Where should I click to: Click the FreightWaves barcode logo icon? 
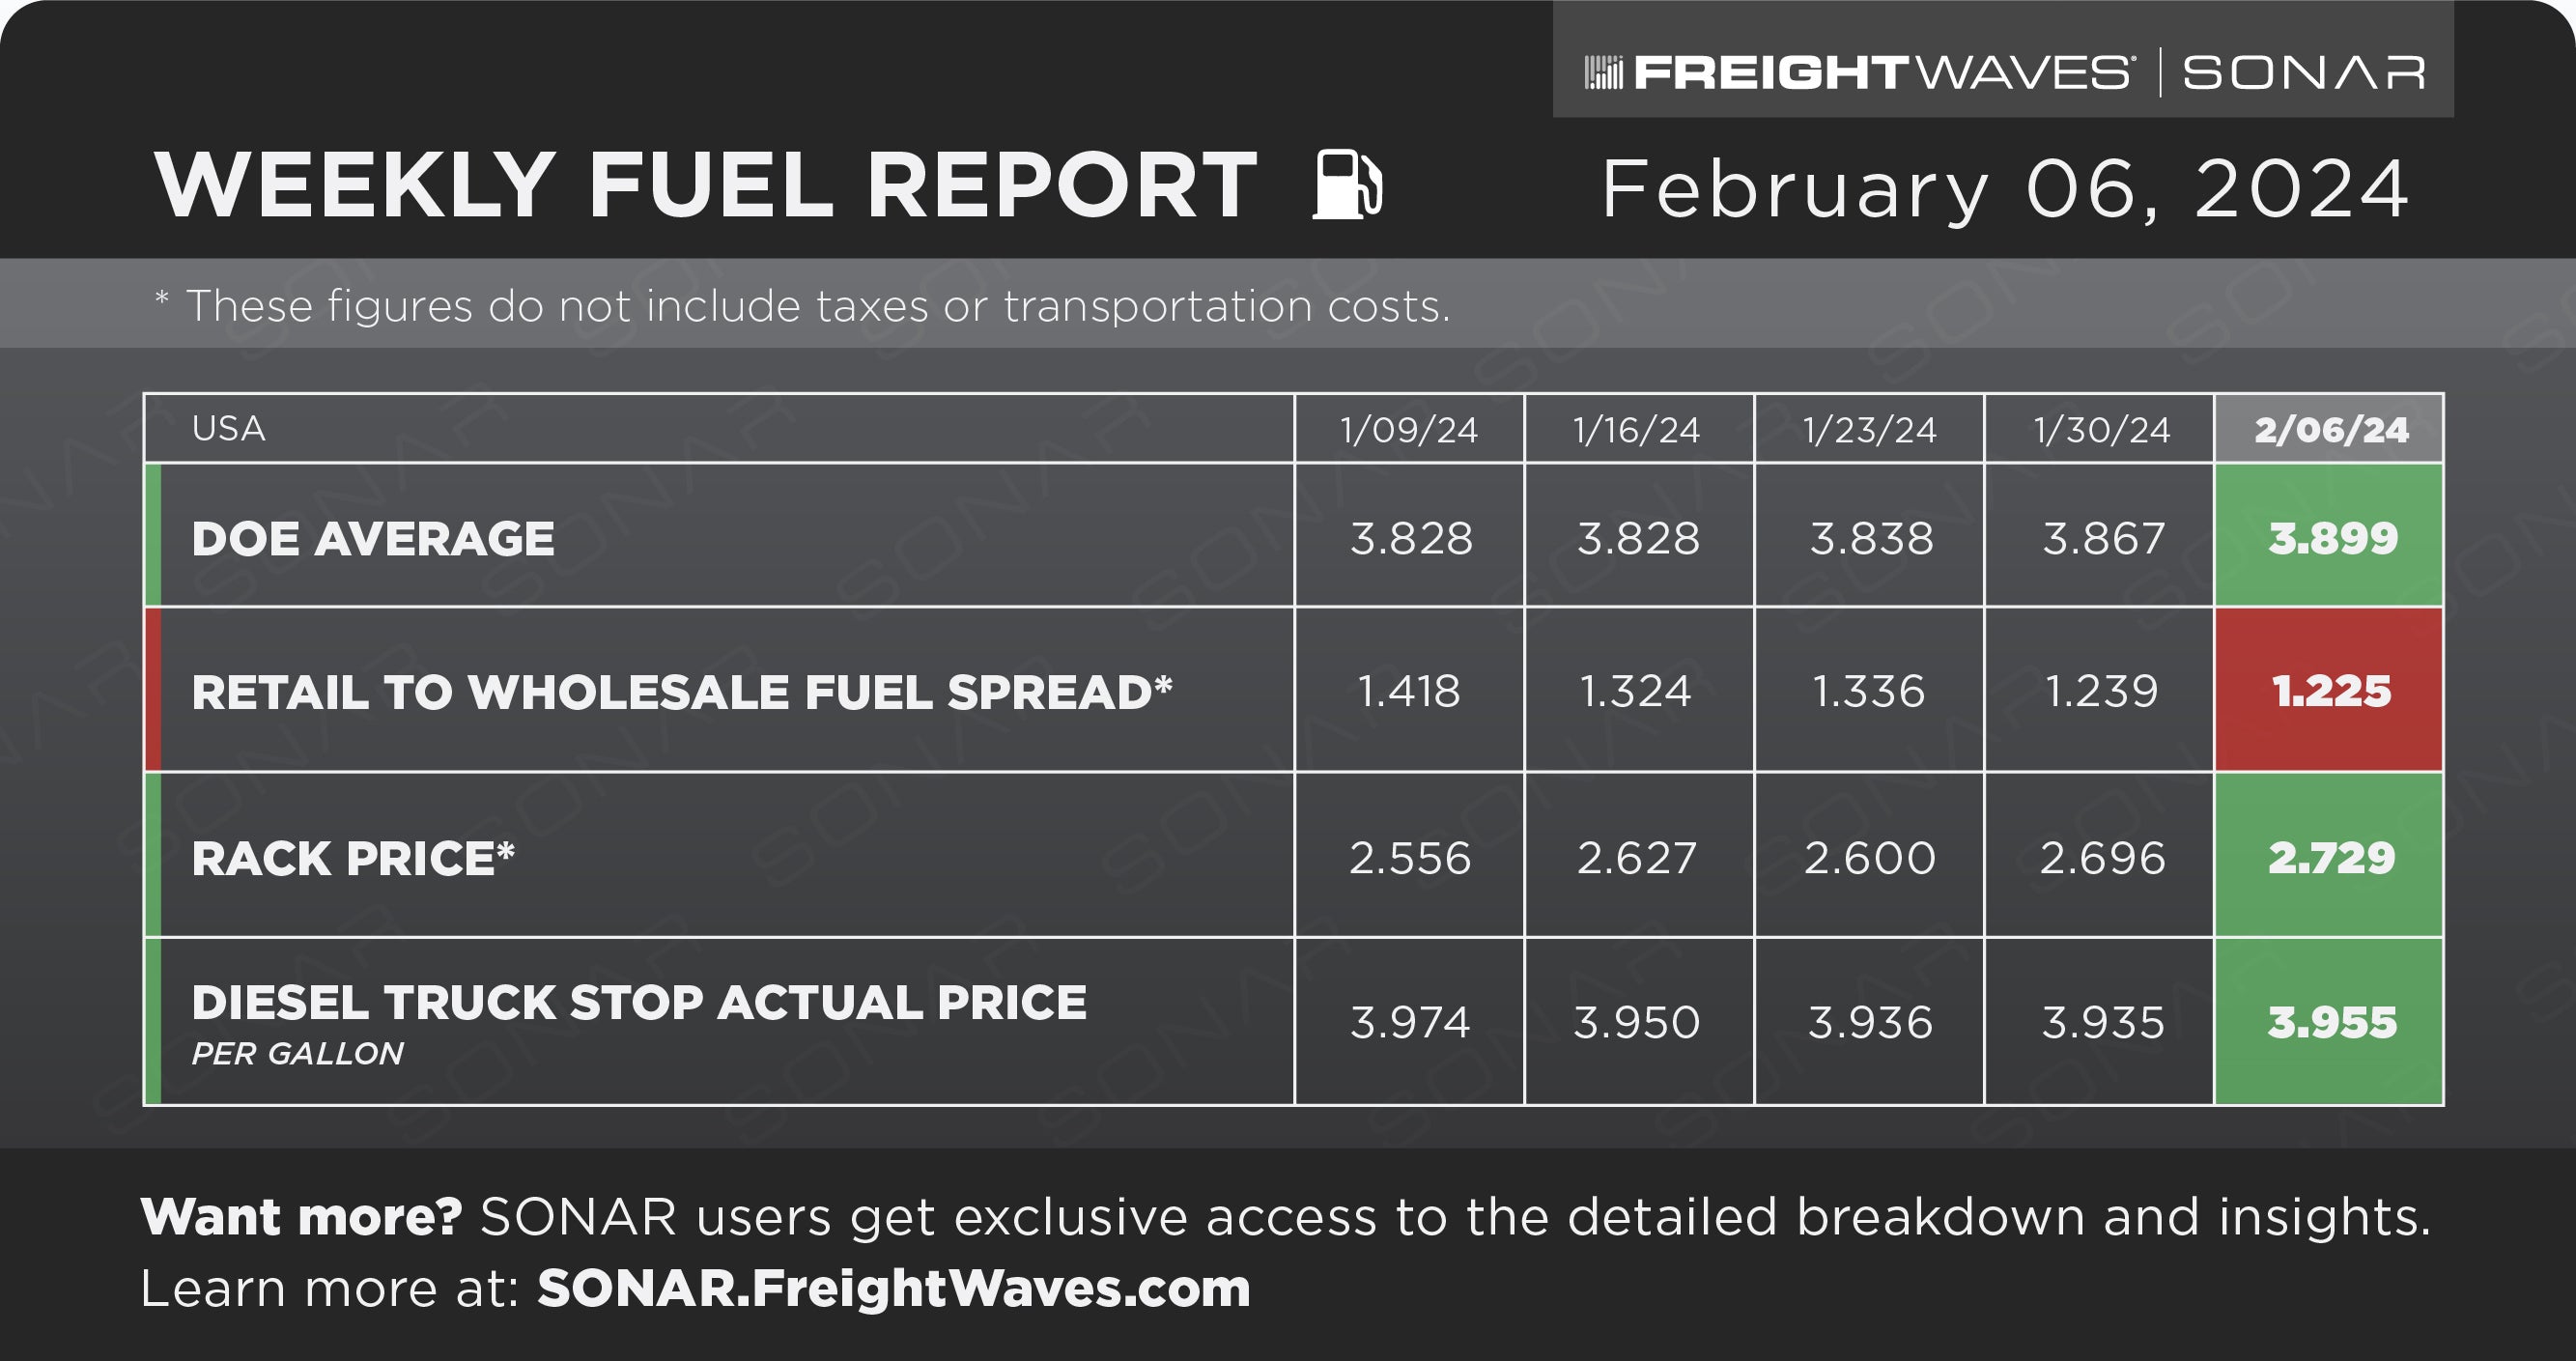1604,73
